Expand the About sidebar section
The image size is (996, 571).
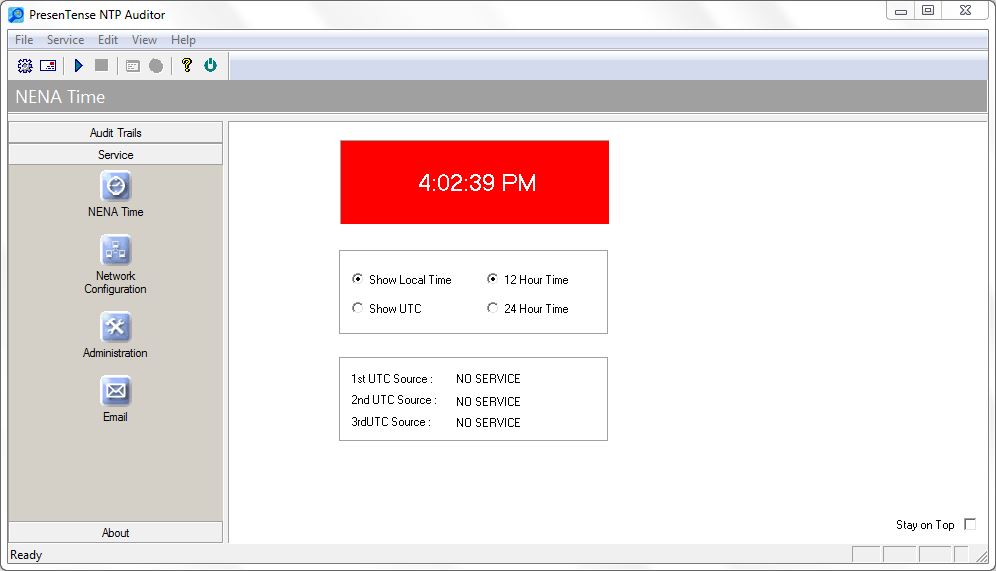[x=116, y=533]
